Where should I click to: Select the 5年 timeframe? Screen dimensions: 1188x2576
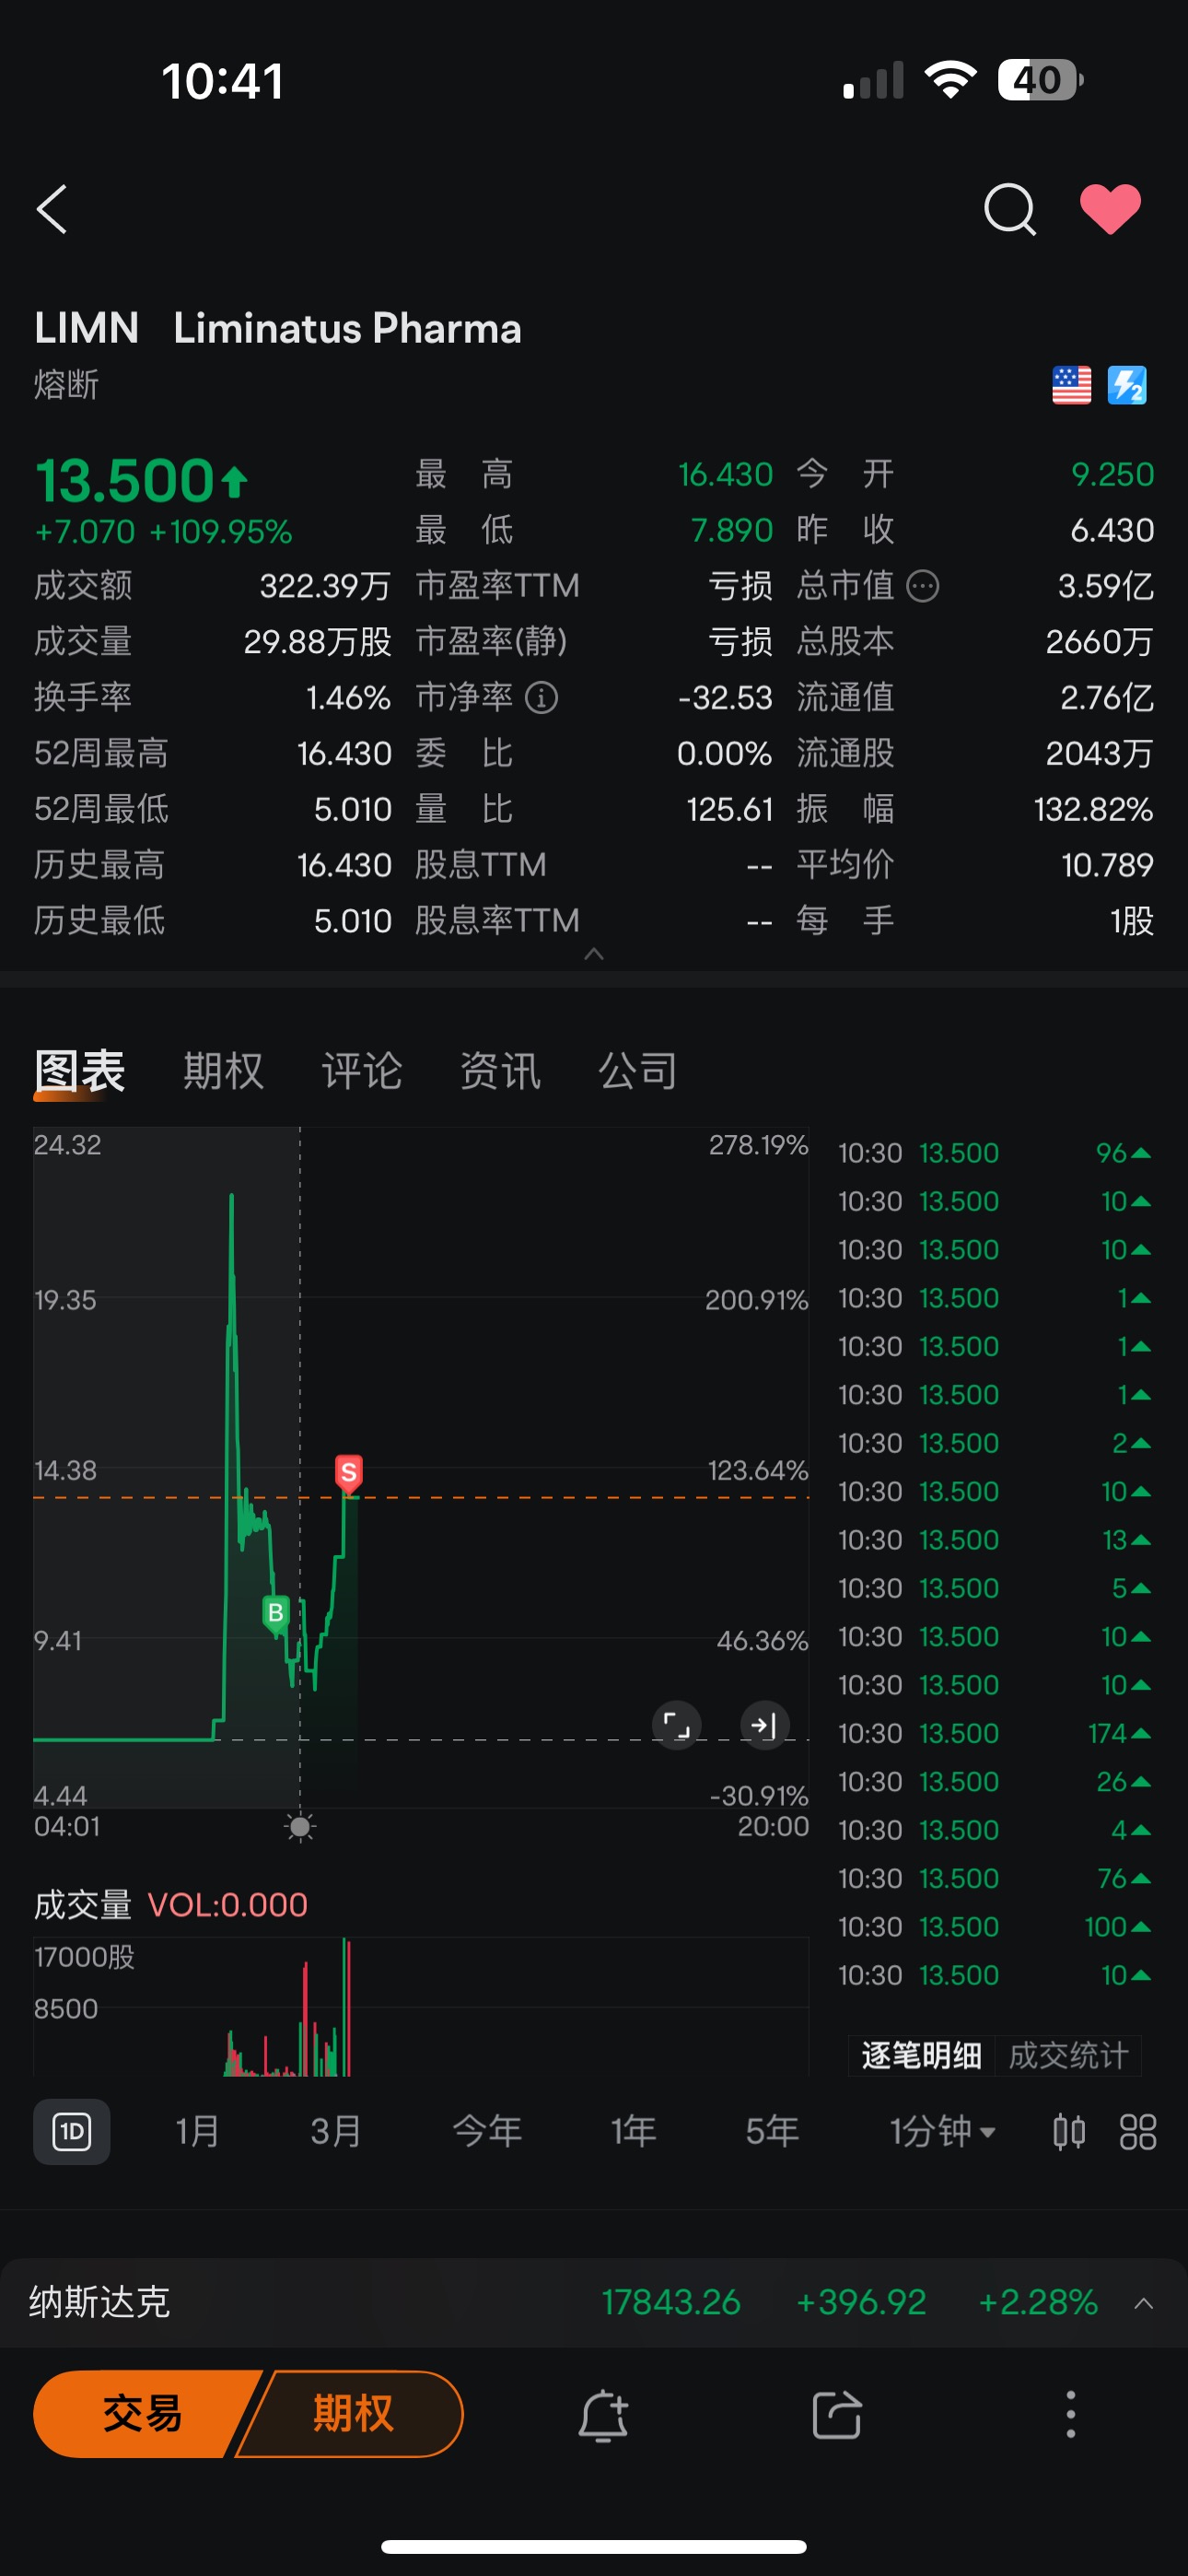(x=772, y=2131)
